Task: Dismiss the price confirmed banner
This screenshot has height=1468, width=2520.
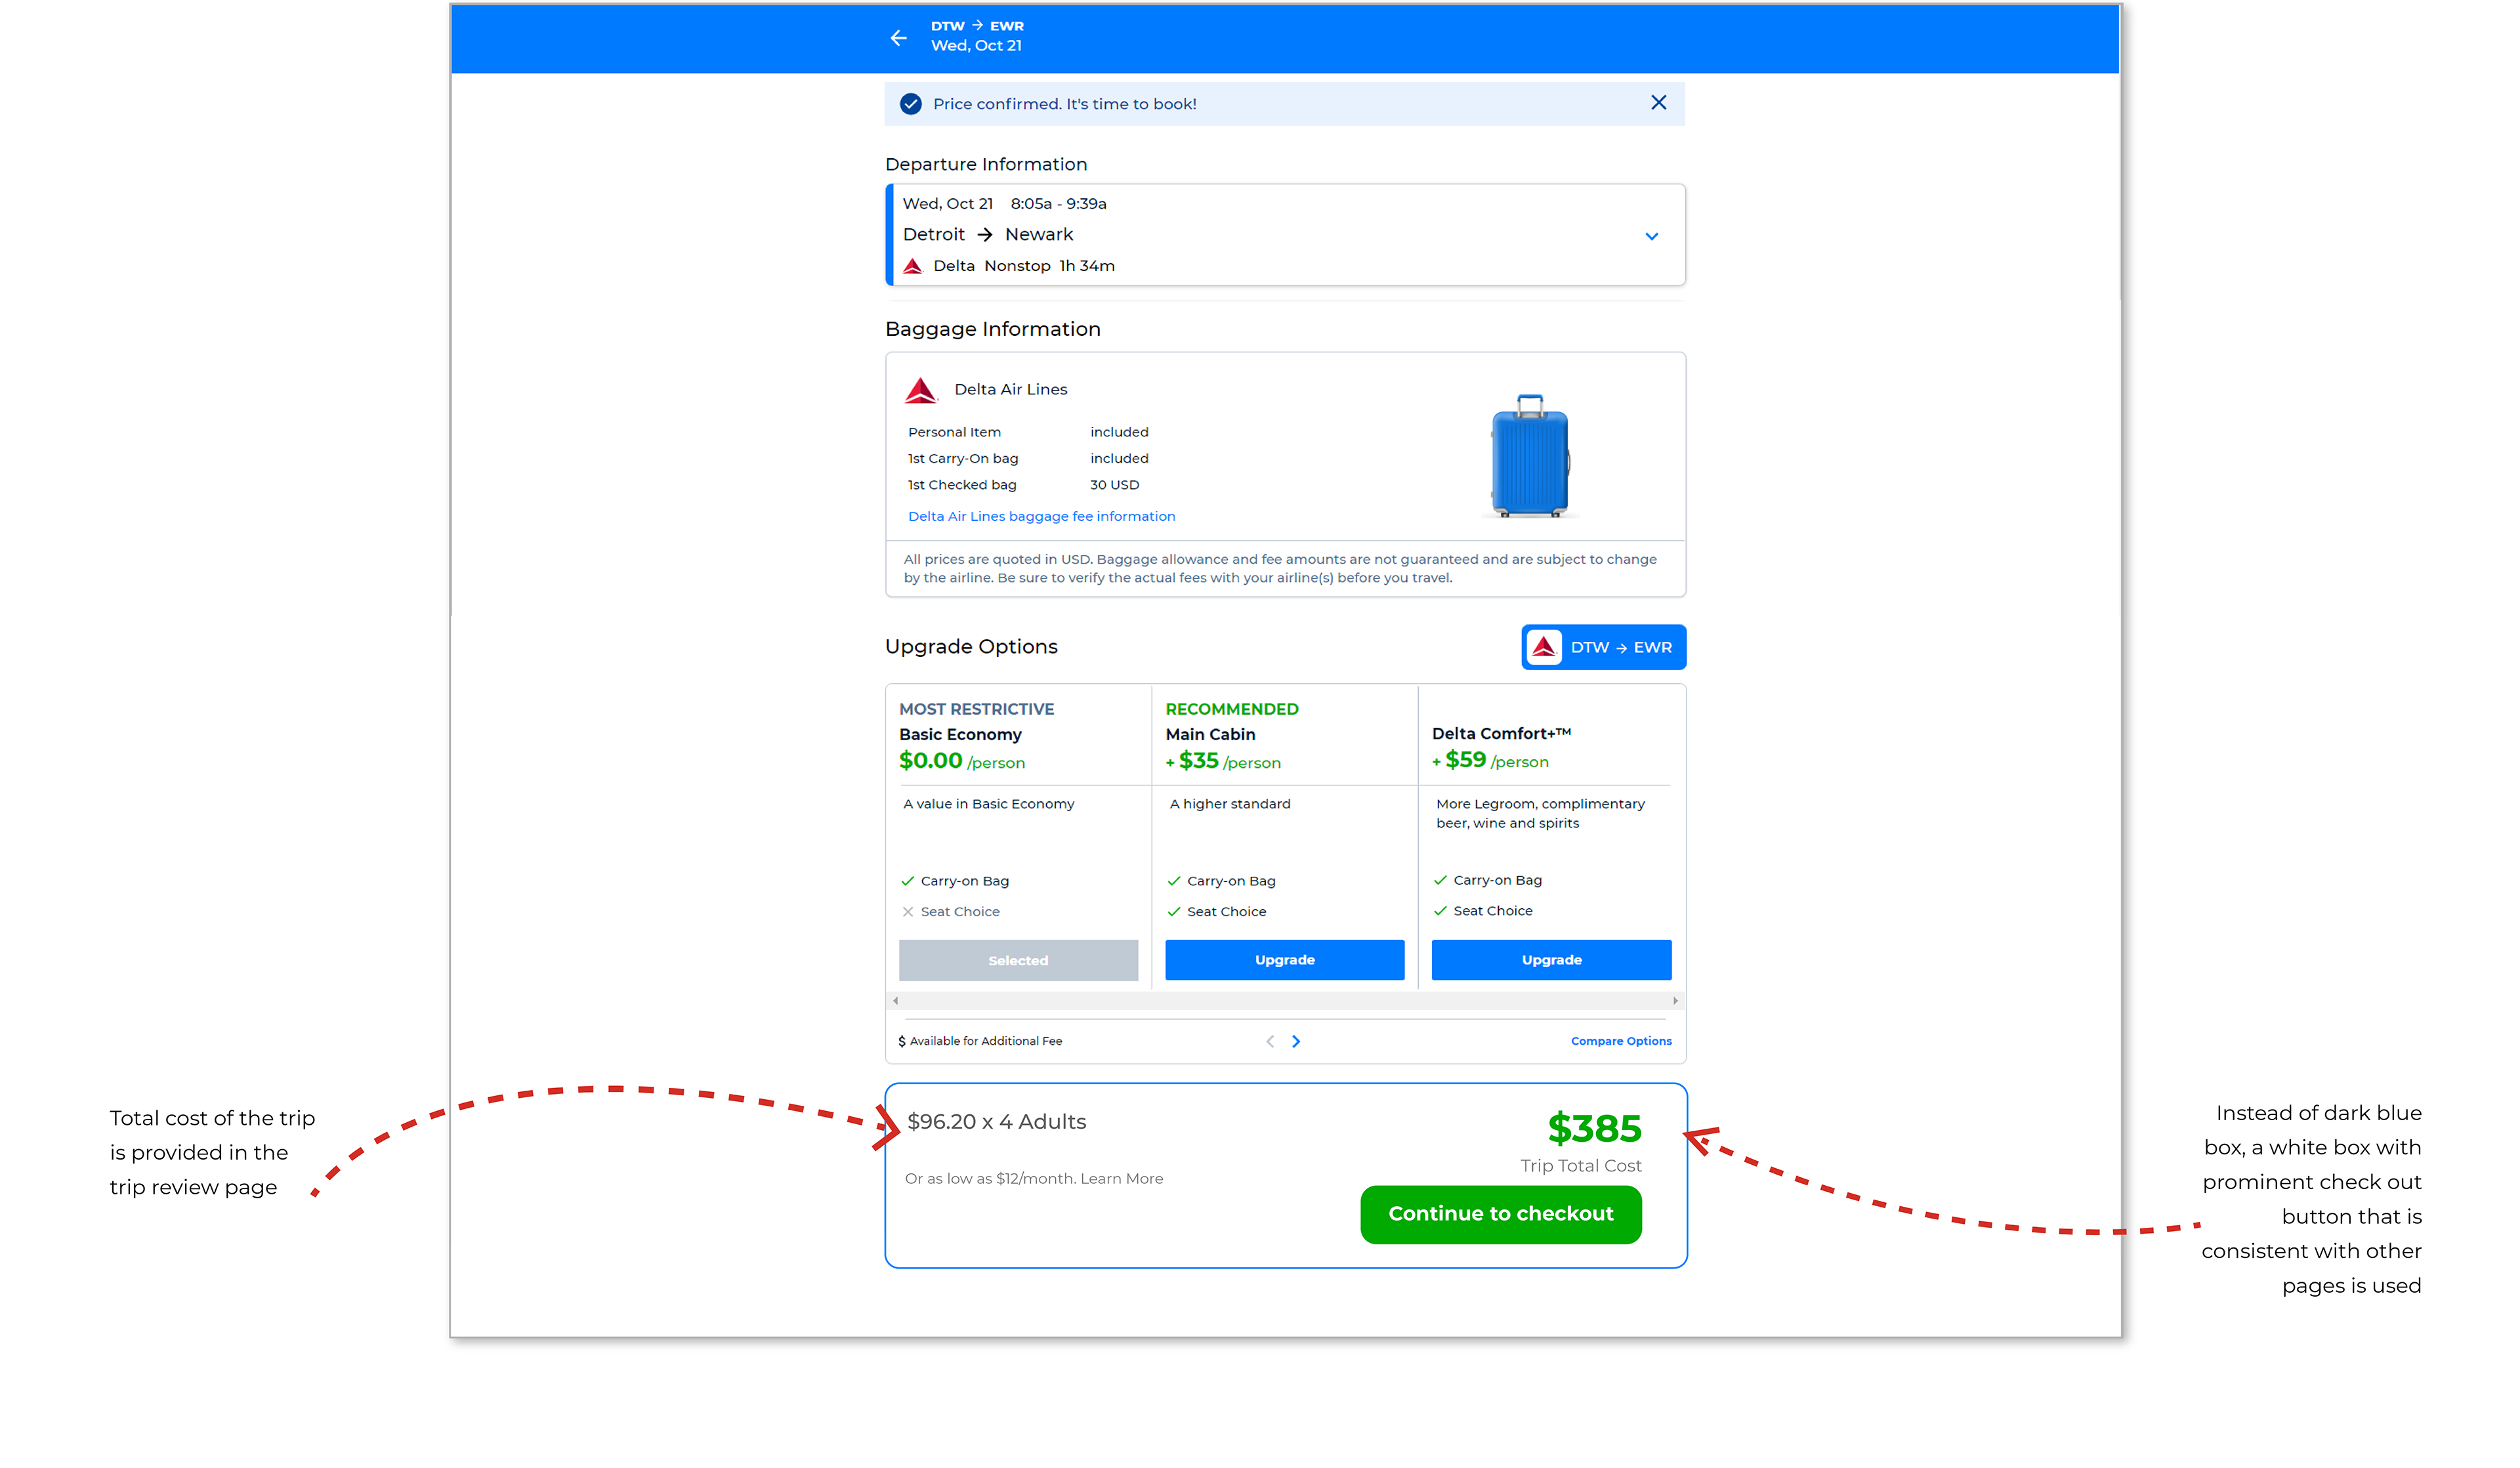Action: tap(1658, 103)
